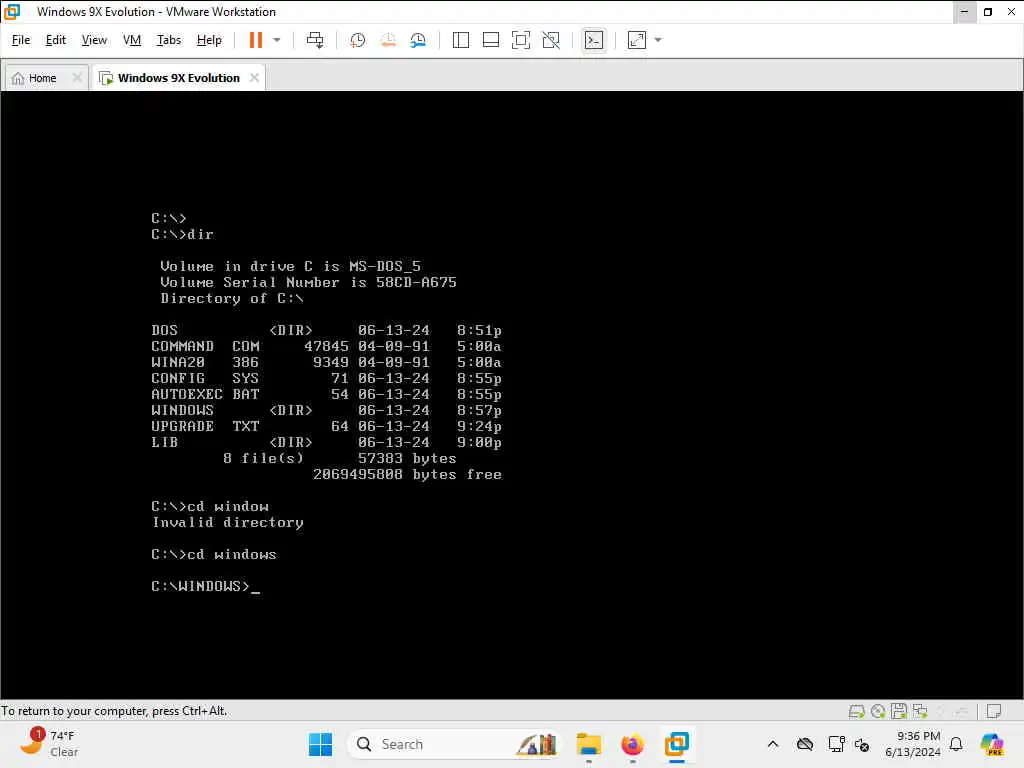This screenshot has height=768, width=1024.
Task: Open the VM menu
Action: click(x=132, y=40)
